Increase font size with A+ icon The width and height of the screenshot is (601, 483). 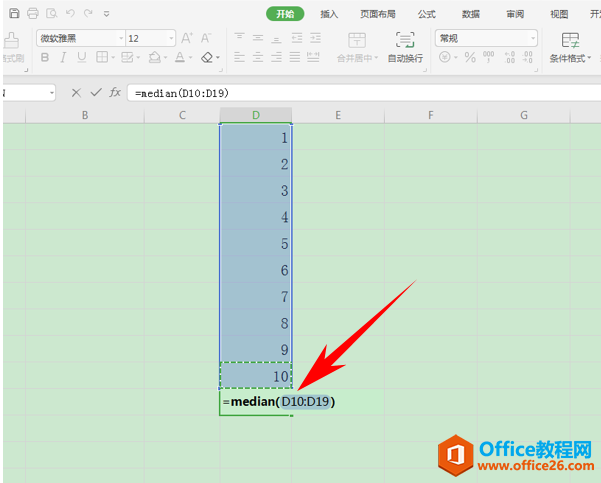click(187, 38)
